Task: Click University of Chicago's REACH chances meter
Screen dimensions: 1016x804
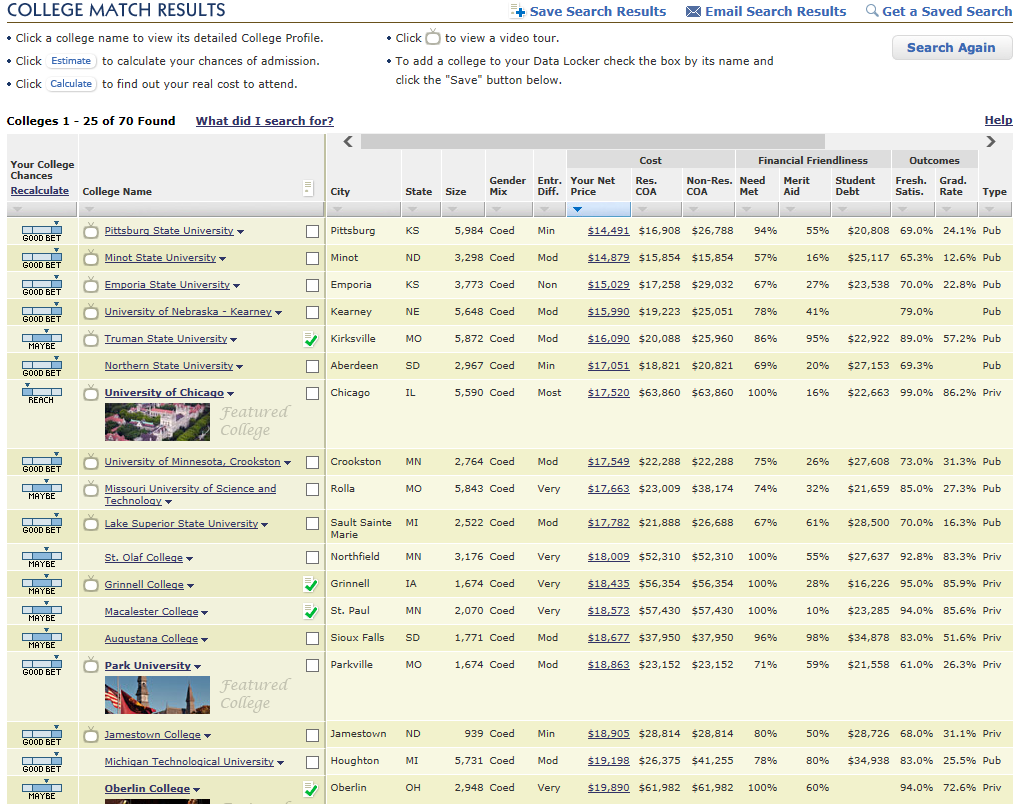Action: (x=42, y=394)
